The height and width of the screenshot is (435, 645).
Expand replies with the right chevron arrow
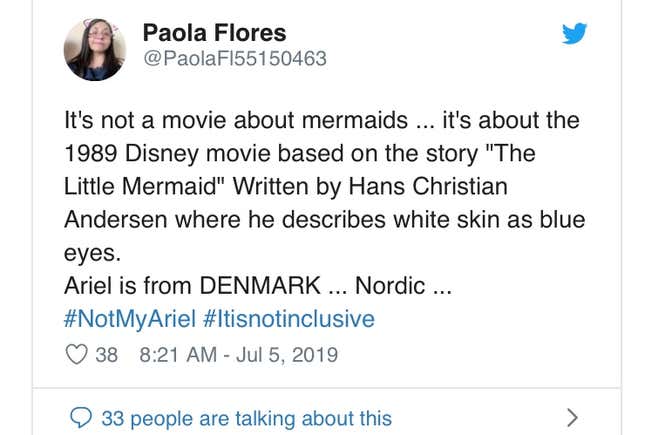tap(572, 418)
